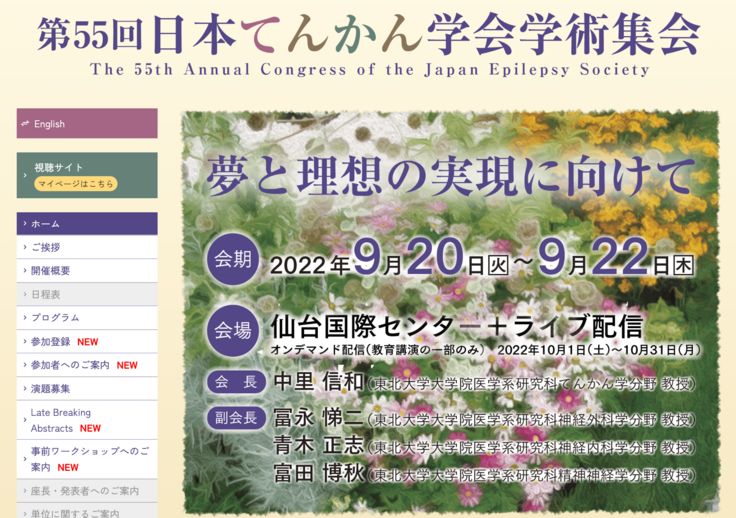Viewport: 736px width, 518px height.
Task: Click the chevron next to 視聴サイト
Action: pos(25,175)
